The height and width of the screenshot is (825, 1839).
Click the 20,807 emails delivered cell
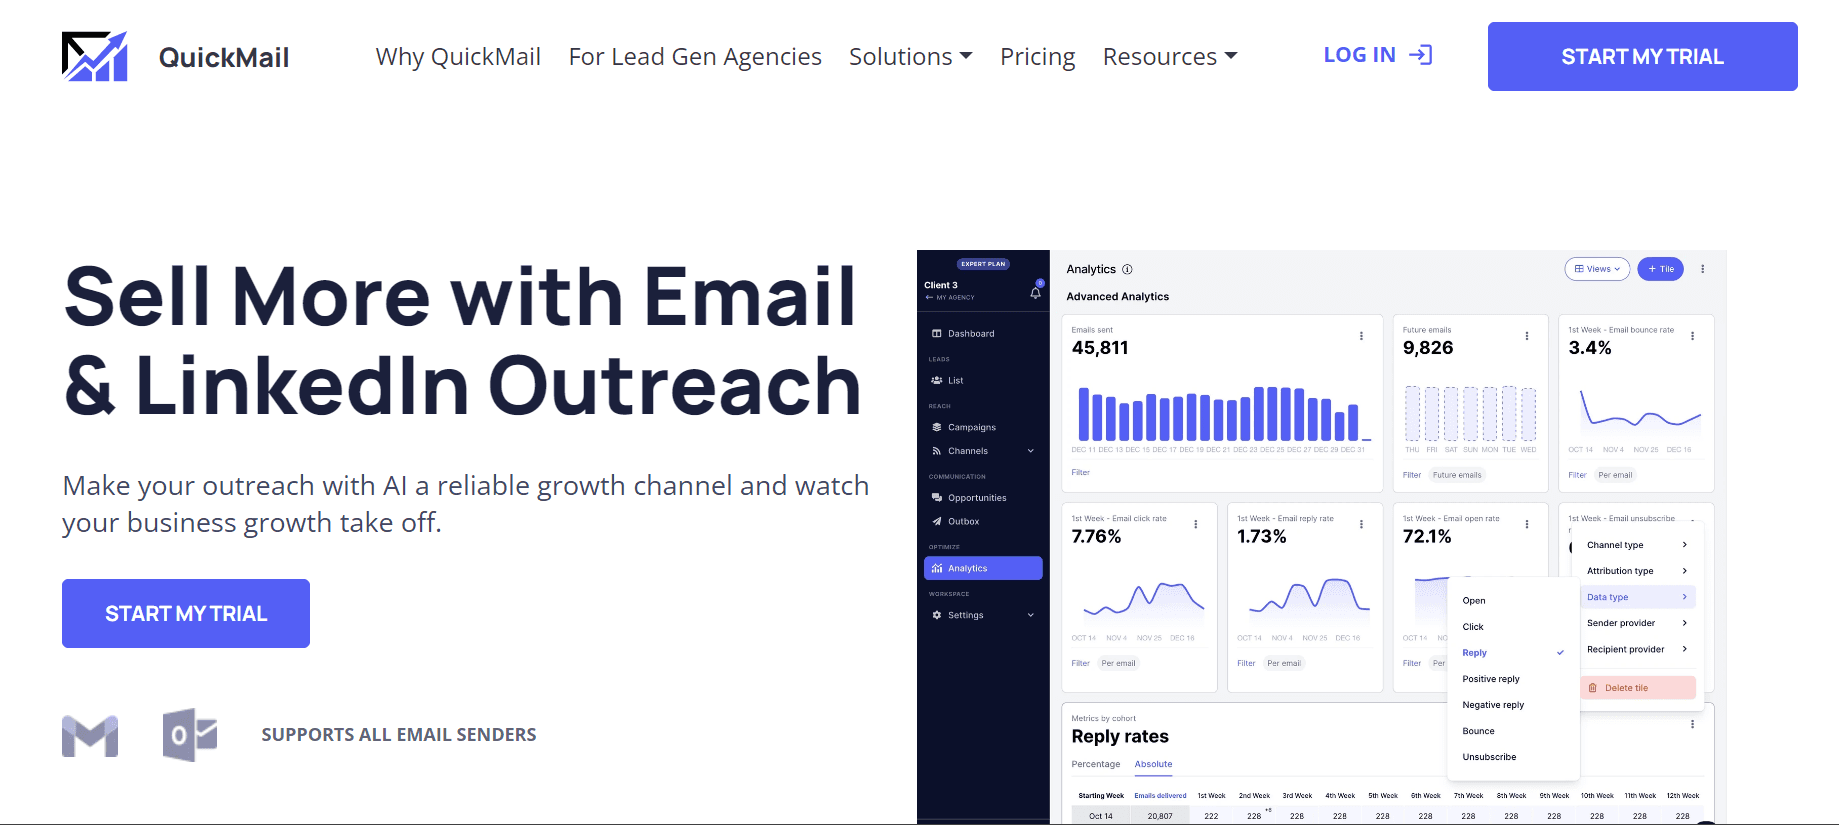1160,816
